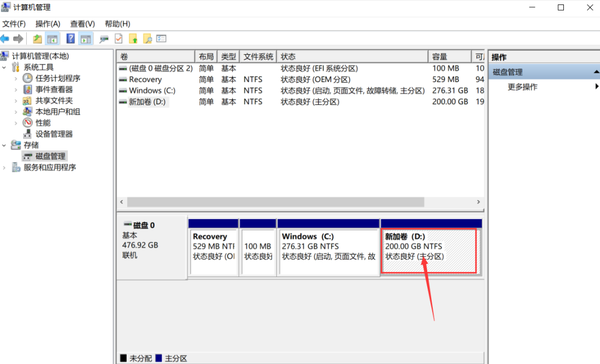The width and height of the screenshot is (600, 364).
Task: Expand the 性能 tree node
Action: click(16, 123)
